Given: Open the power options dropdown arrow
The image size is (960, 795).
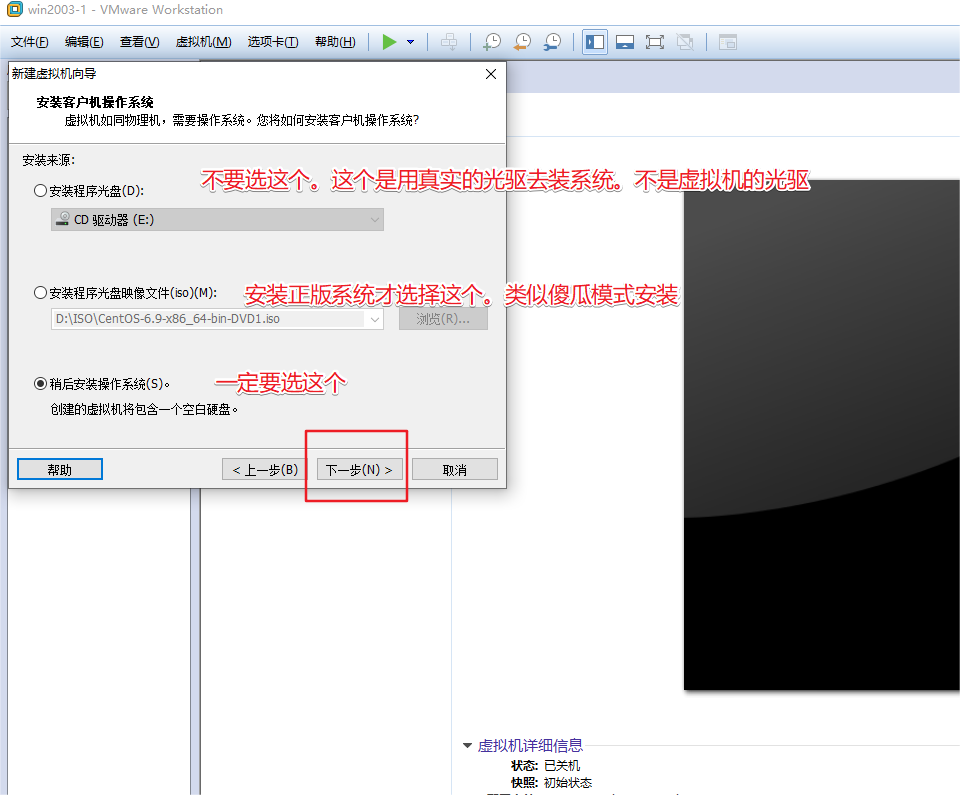Looking at the screenshot, I should click(x=410, y=42).
